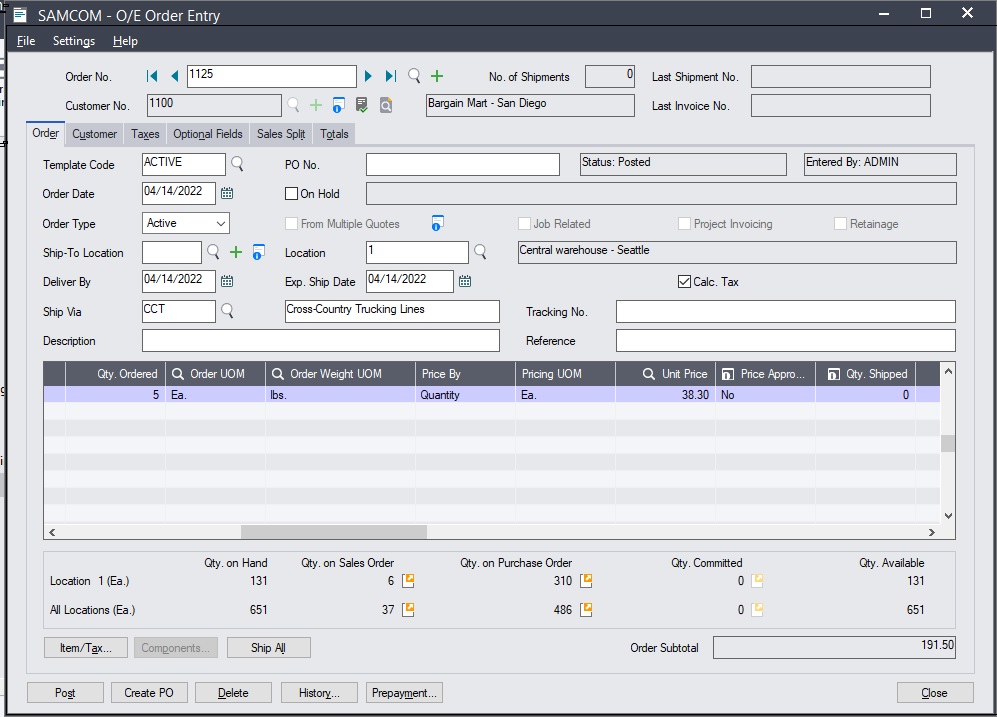
Task: Click the Close button at bottom right
Action: click(935, 693)
